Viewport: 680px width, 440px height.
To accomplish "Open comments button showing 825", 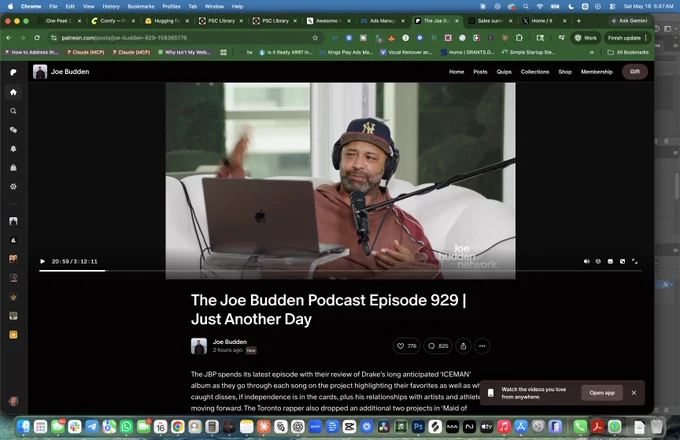I will tap(438, 346).
